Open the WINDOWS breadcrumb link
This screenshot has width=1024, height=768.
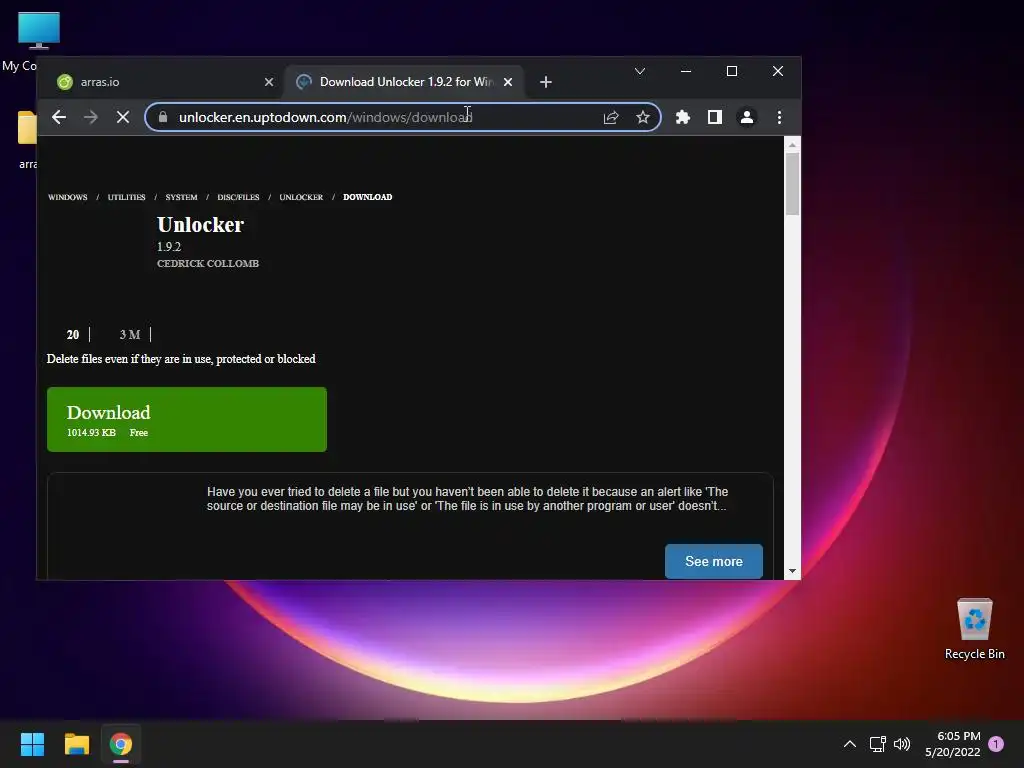click(x=67, y=197)
